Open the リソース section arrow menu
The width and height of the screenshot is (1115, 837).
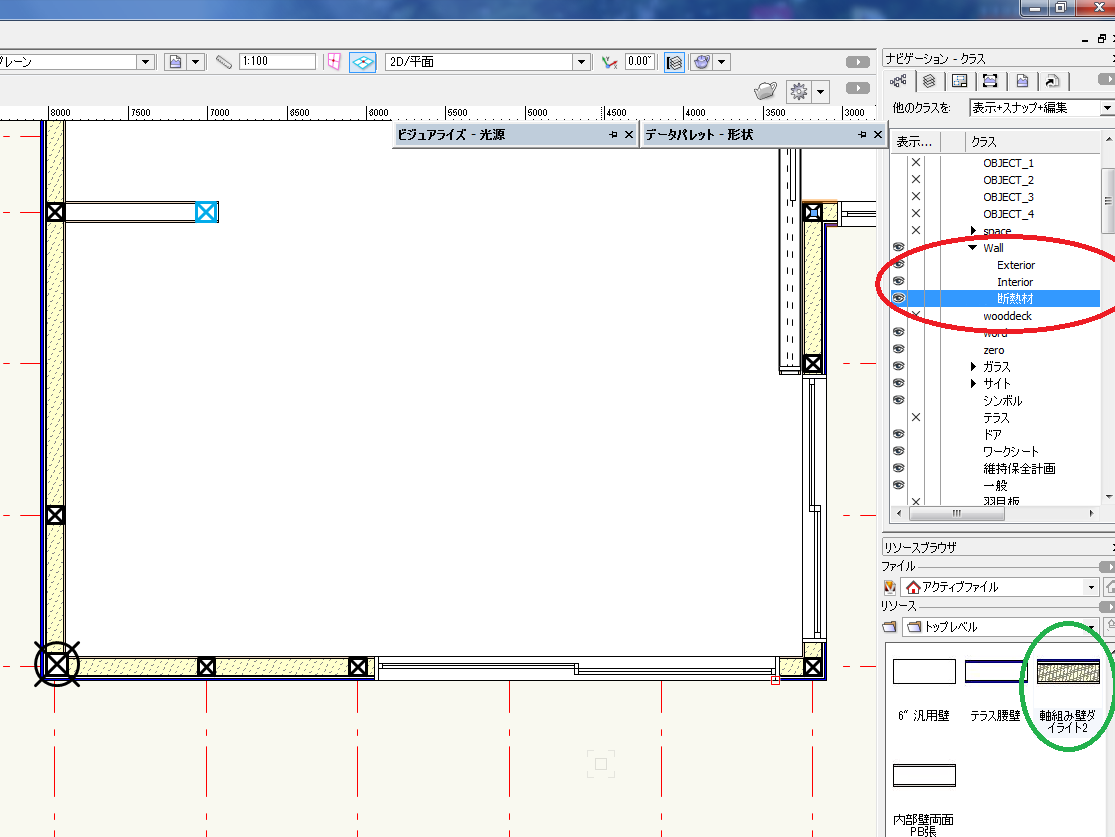[x=1106, y=607]
